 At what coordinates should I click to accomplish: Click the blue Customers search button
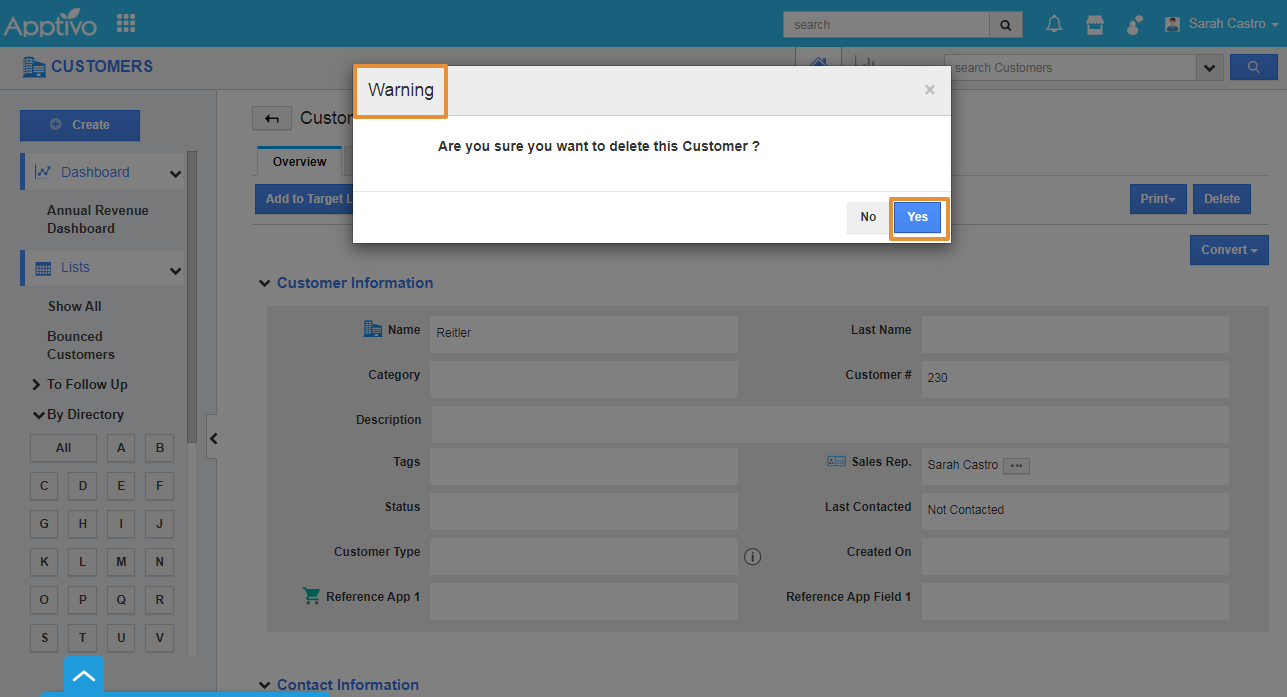[1253, 67]
